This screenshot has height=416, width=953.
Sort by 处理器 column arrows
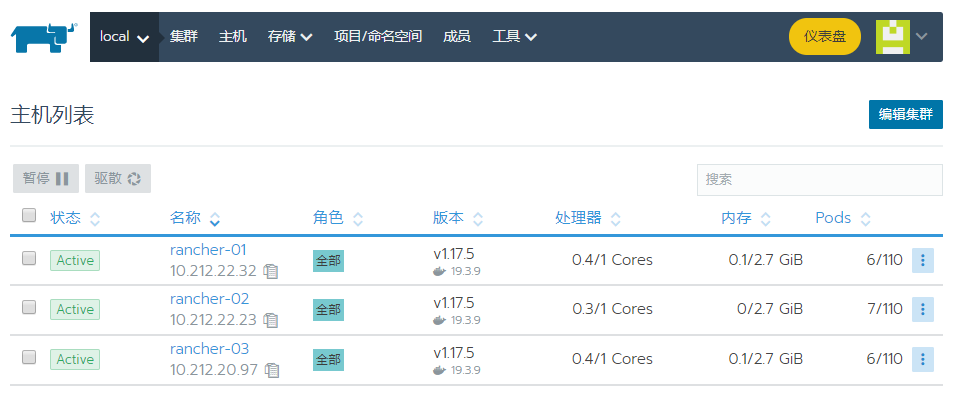click(x=616, y=219)
